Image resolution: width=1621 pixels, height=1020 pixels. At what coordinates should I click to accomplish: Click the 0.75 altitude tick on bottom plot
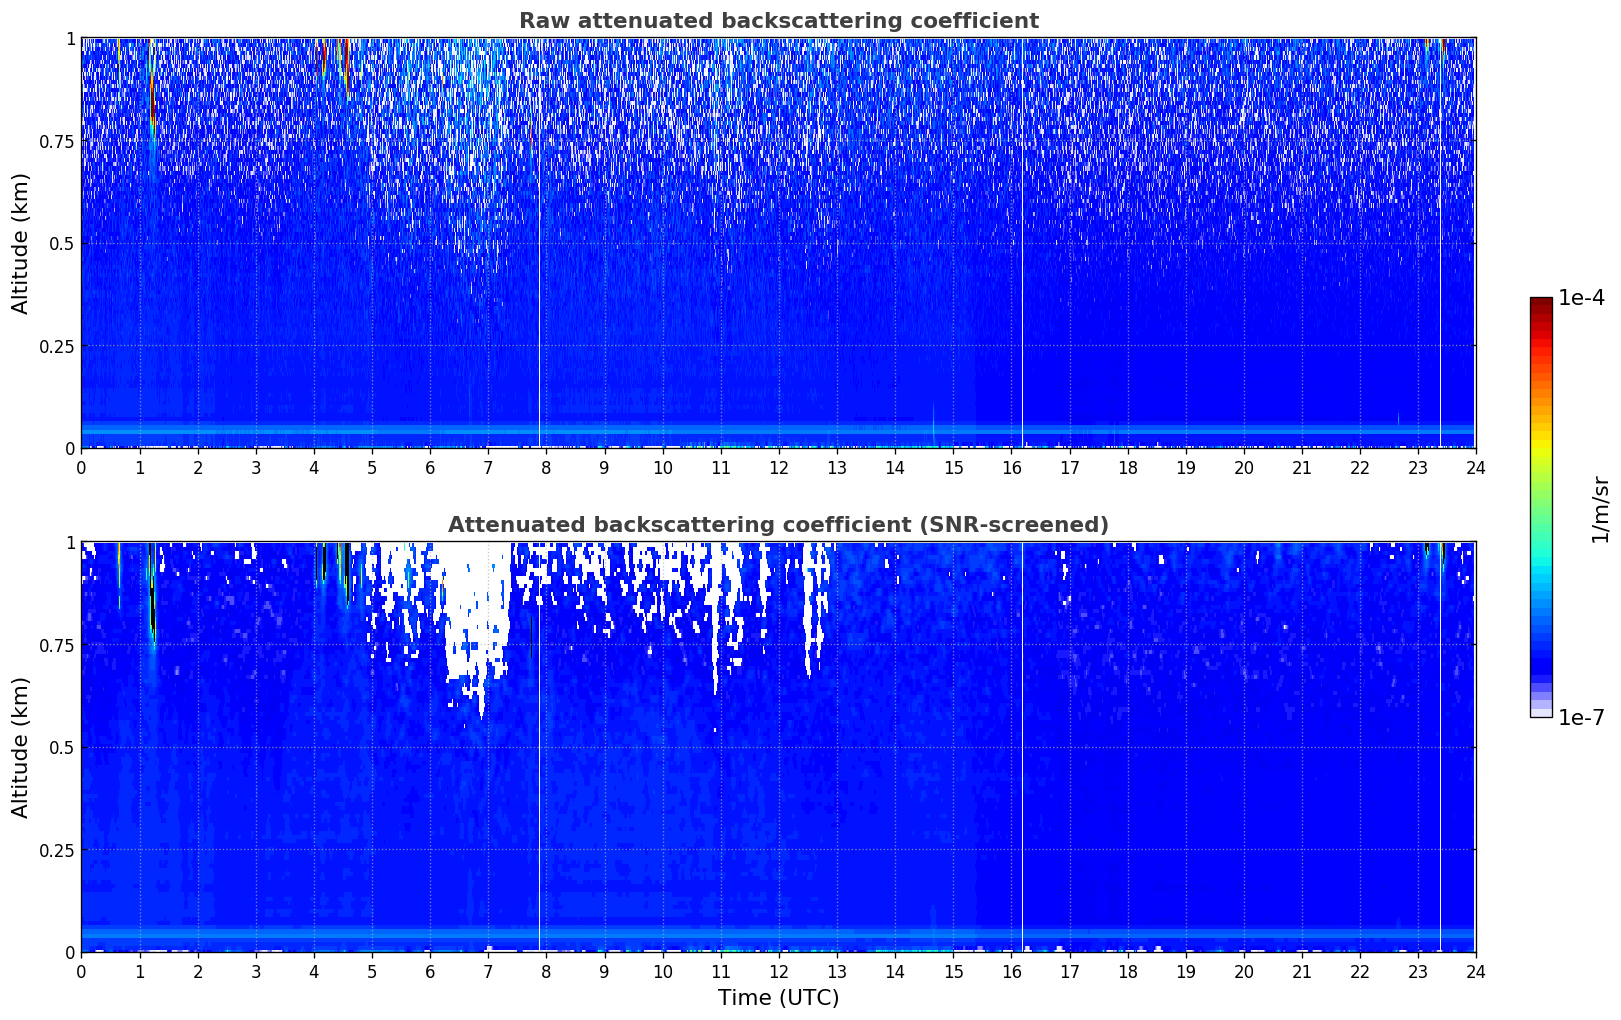coord(57,645)
